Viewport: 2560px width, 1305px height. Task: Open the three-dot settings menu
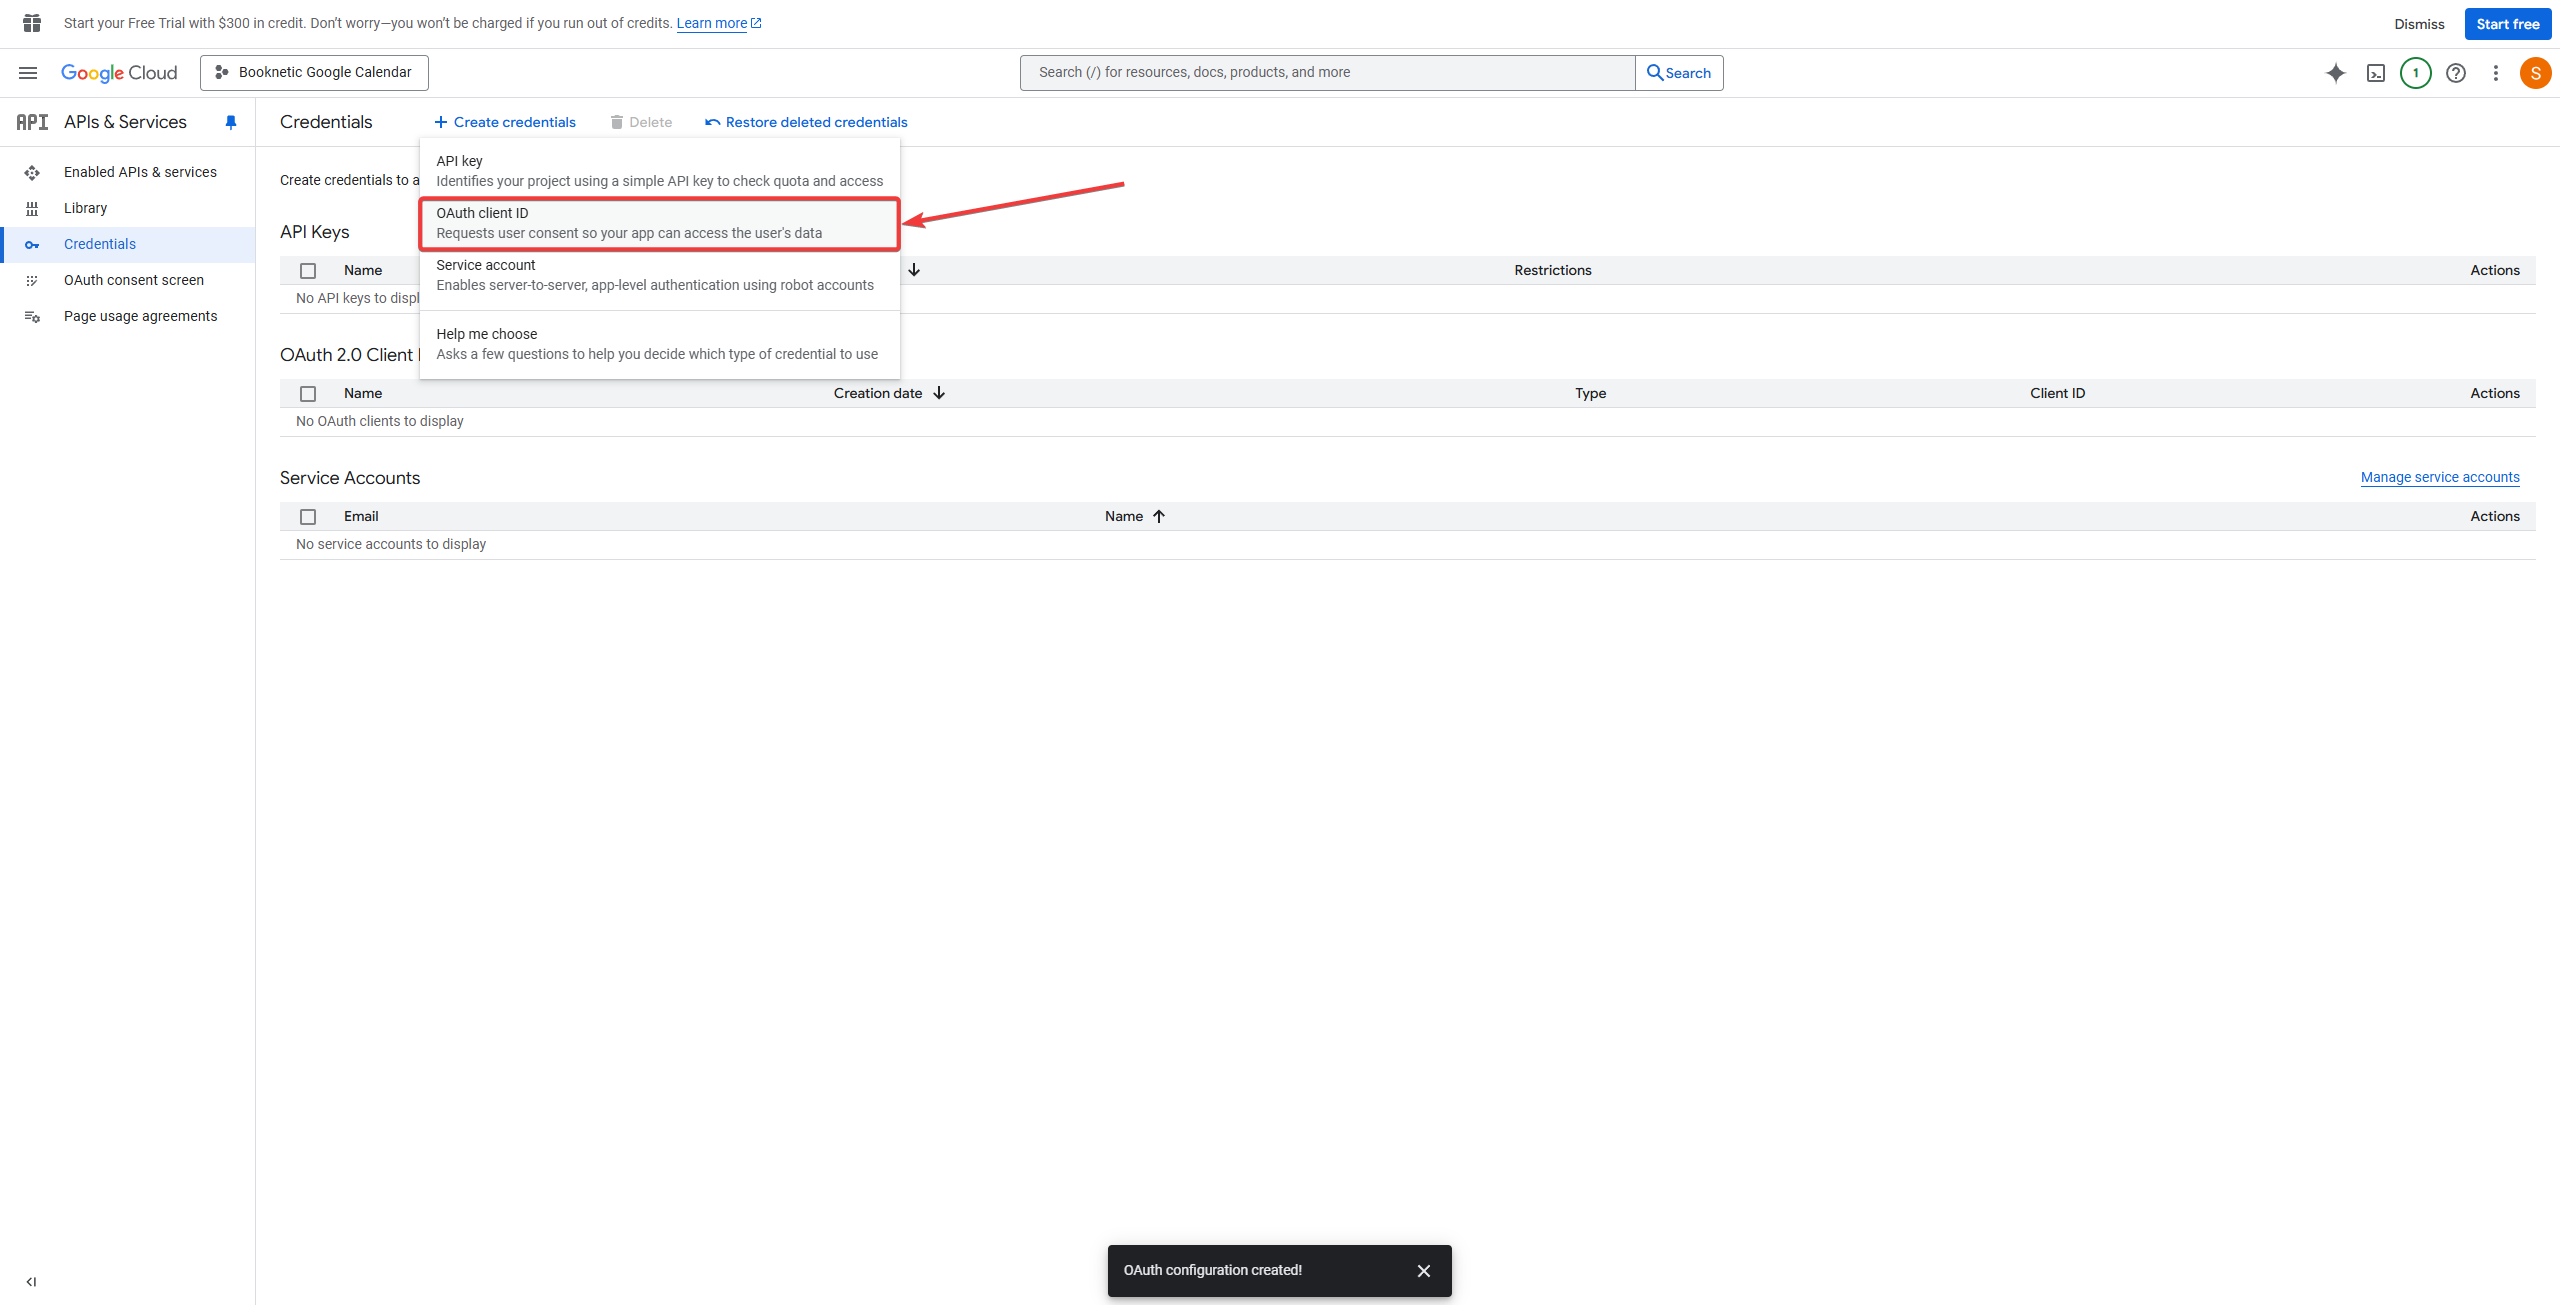[2496, 73]
